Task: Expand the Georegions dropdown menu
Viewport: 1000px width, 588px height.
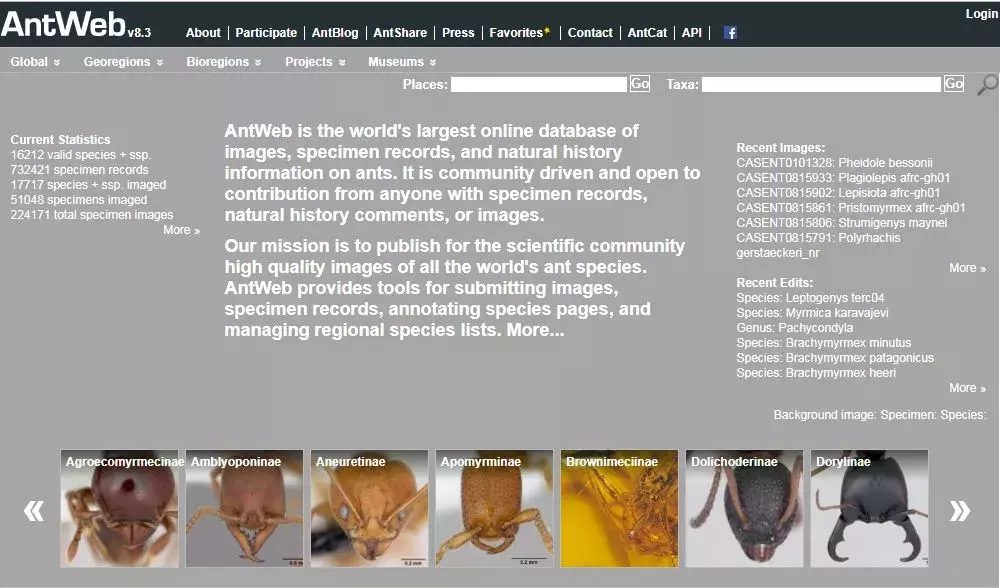Action: tap(123, 62)
